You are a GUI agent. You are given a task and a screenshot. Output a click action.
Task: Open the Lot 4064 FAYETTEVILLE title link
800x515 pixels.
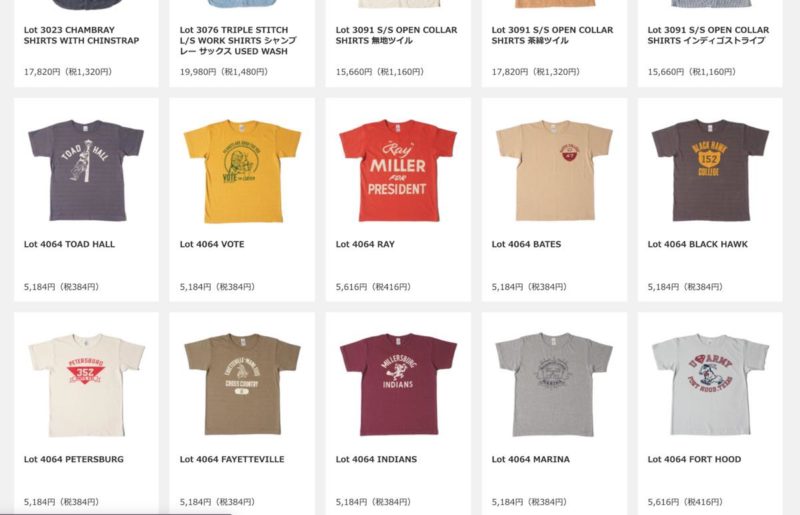pyautogui.click(x=232, y=459)
